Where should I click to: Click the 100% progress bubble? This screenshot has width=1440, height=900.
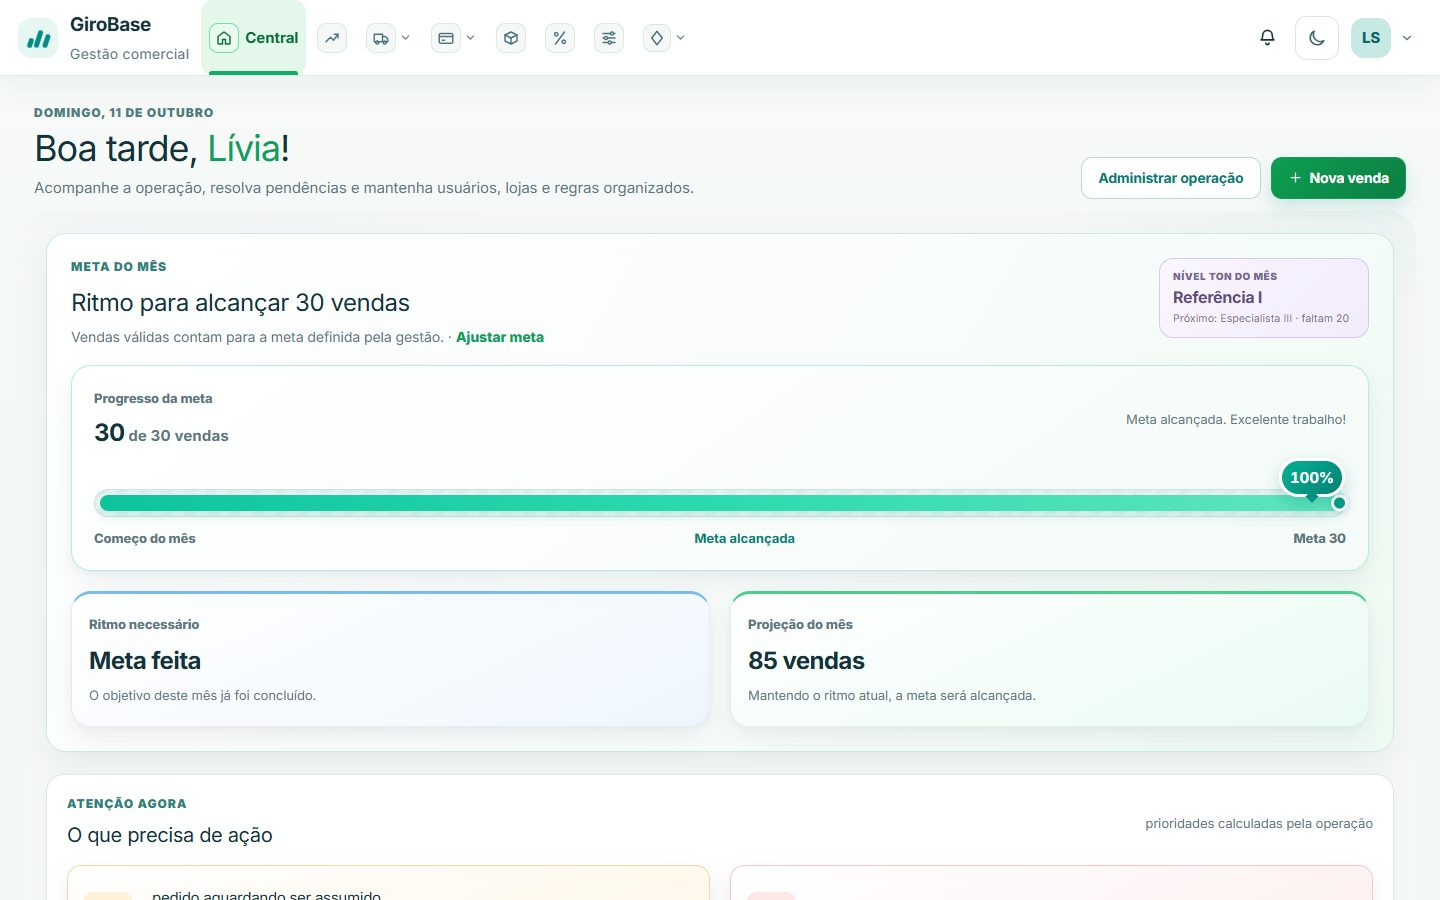click(1312, 477)
